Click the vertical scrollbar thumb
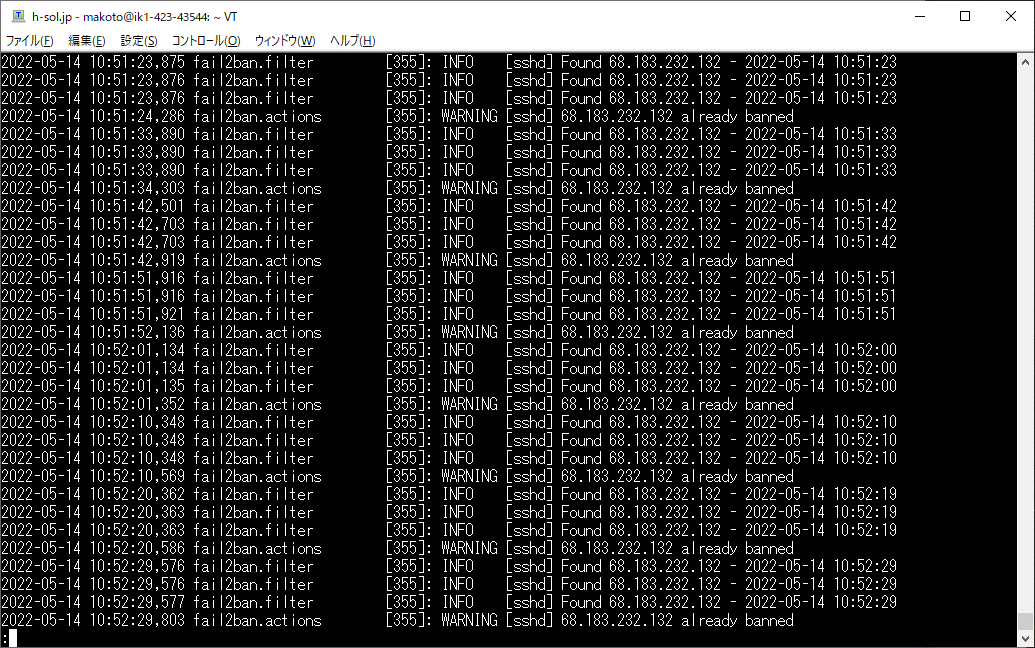The width and height of the screenshot is (1035, 648). point(1025,622)
